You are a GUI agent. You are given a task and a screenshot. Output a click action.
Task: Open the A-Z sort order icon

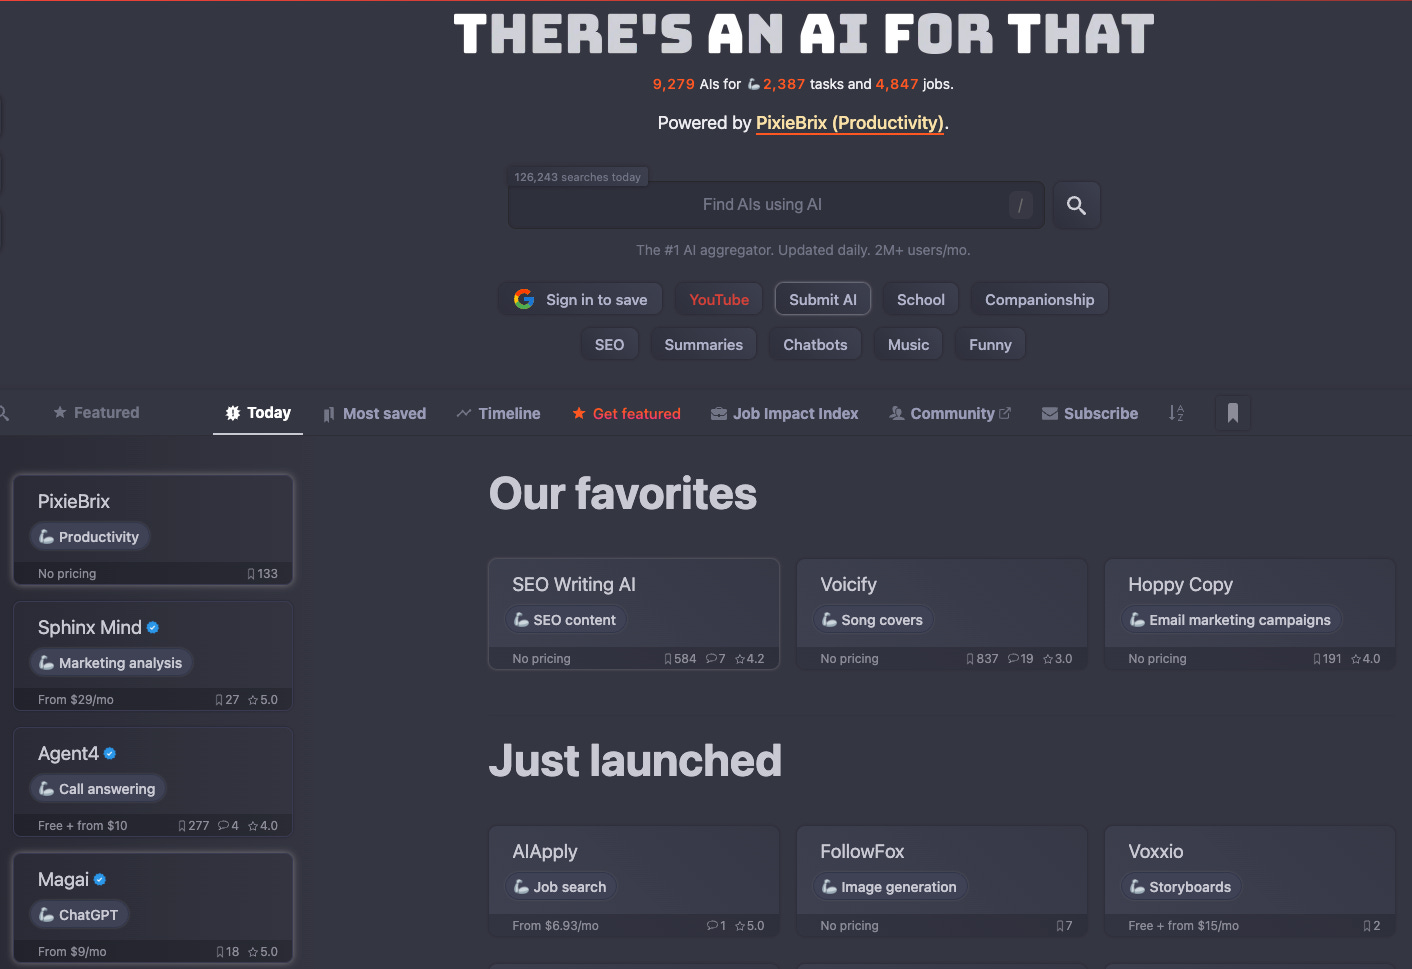tap(1176, 413)
